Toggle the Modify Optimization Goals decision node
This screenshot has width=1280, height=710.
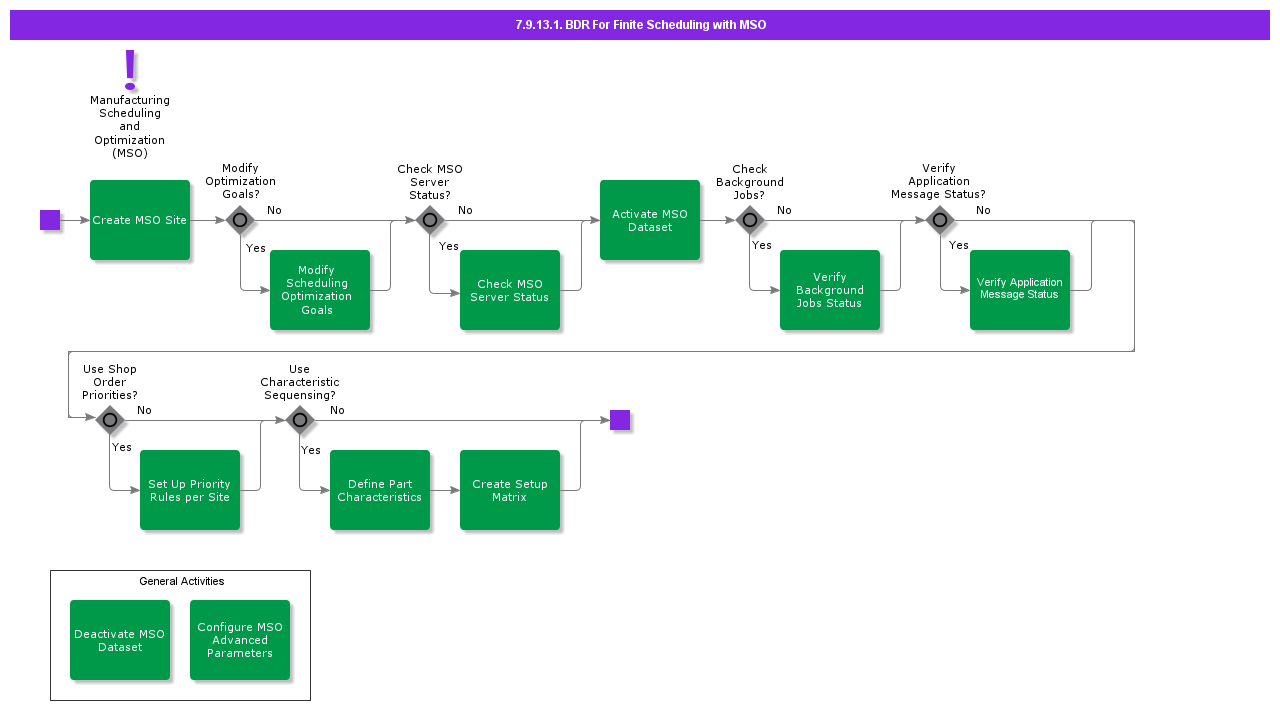coord(240,219)
